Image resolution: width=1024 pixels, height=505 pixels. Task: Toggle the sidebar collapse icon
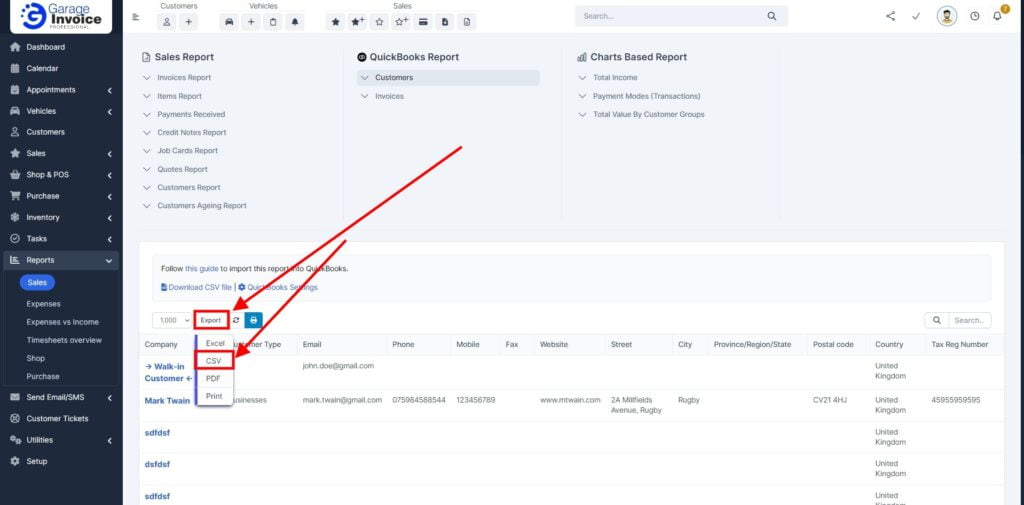pos(136,17)
